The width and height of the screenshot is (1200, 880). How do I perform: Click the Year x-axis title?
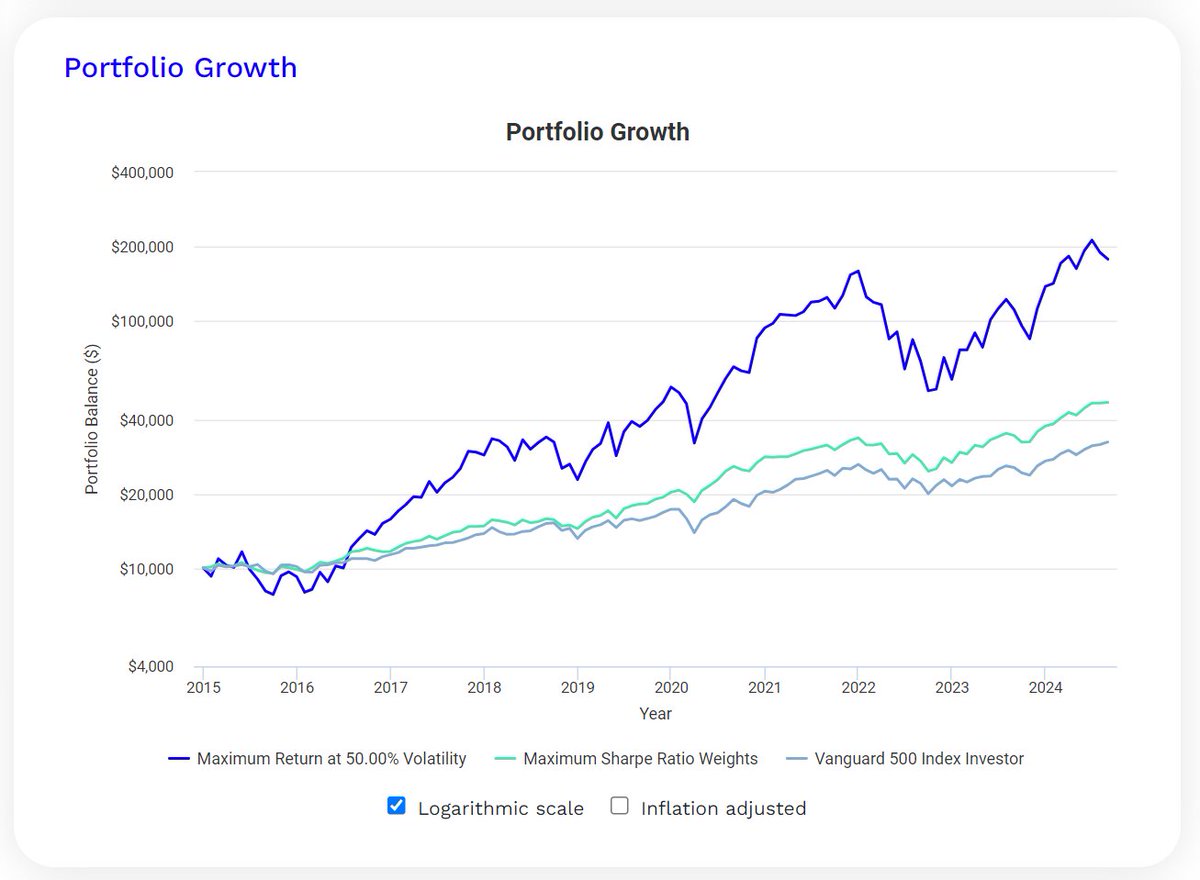pyautogui.click(x=656, y=714)
